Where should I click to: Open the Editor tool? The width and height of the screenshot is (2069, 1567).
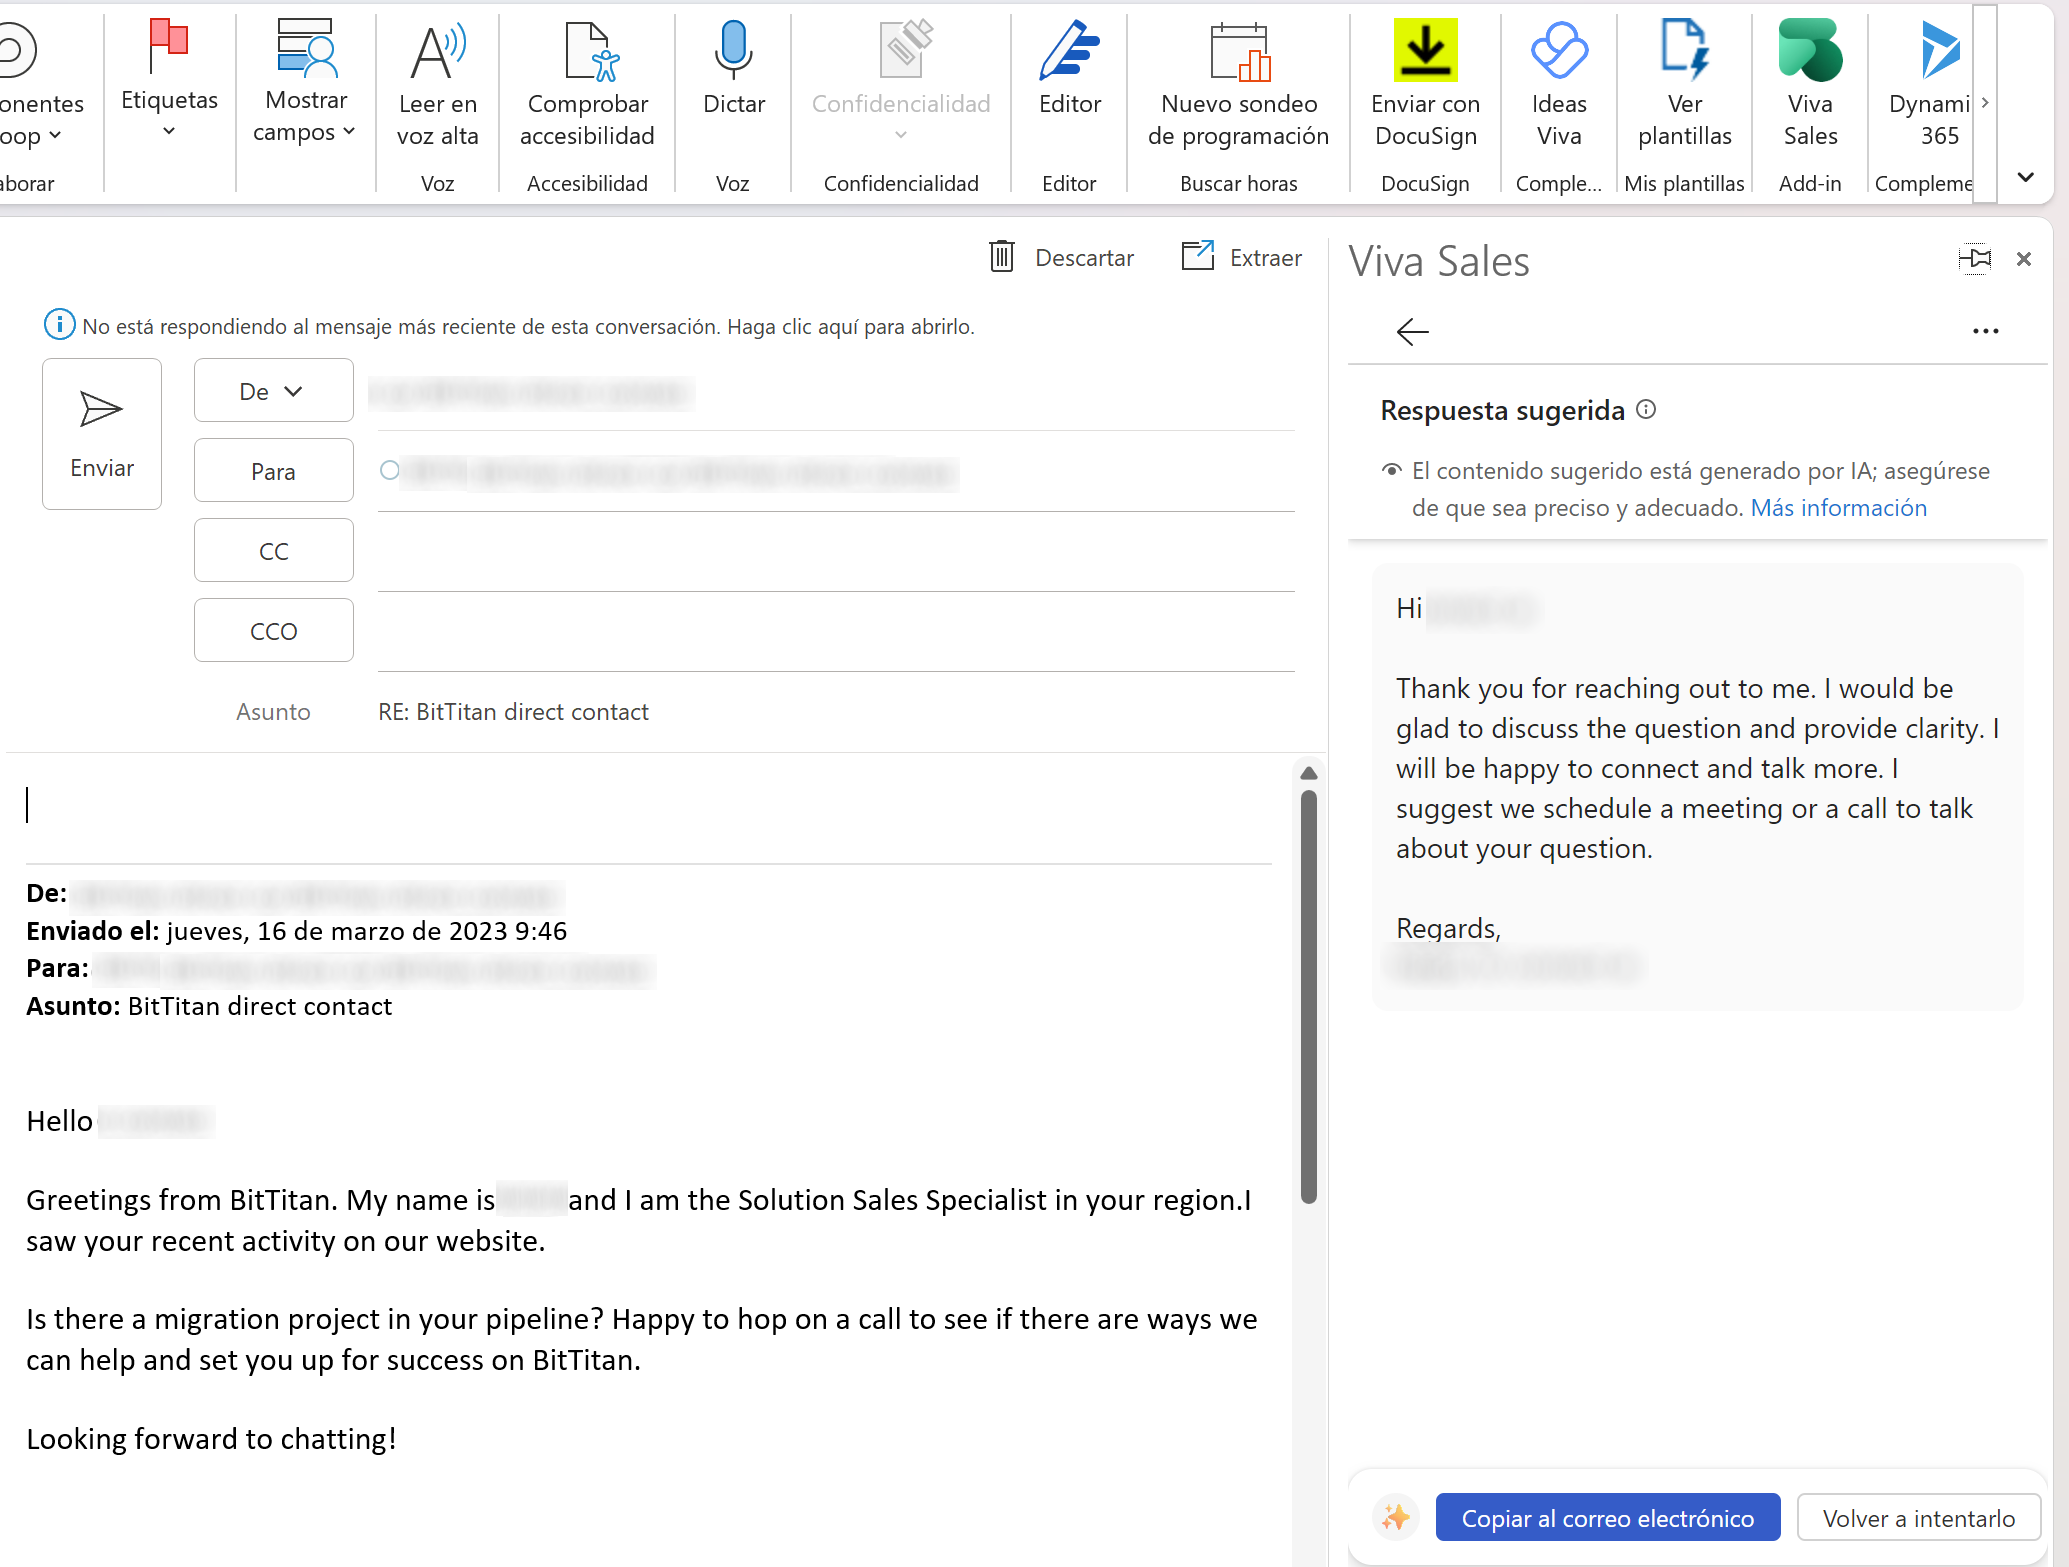(1069, 70)
